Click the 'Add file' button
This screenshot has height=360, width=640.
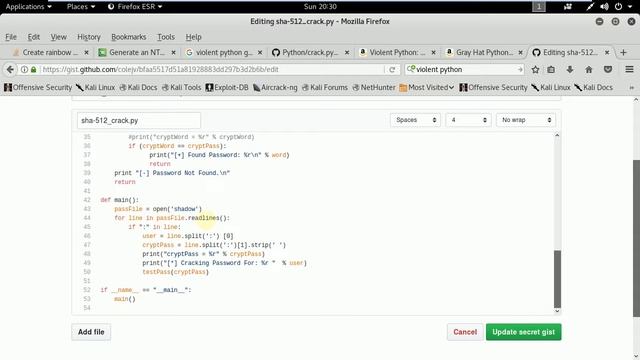(x=91, y=332)
